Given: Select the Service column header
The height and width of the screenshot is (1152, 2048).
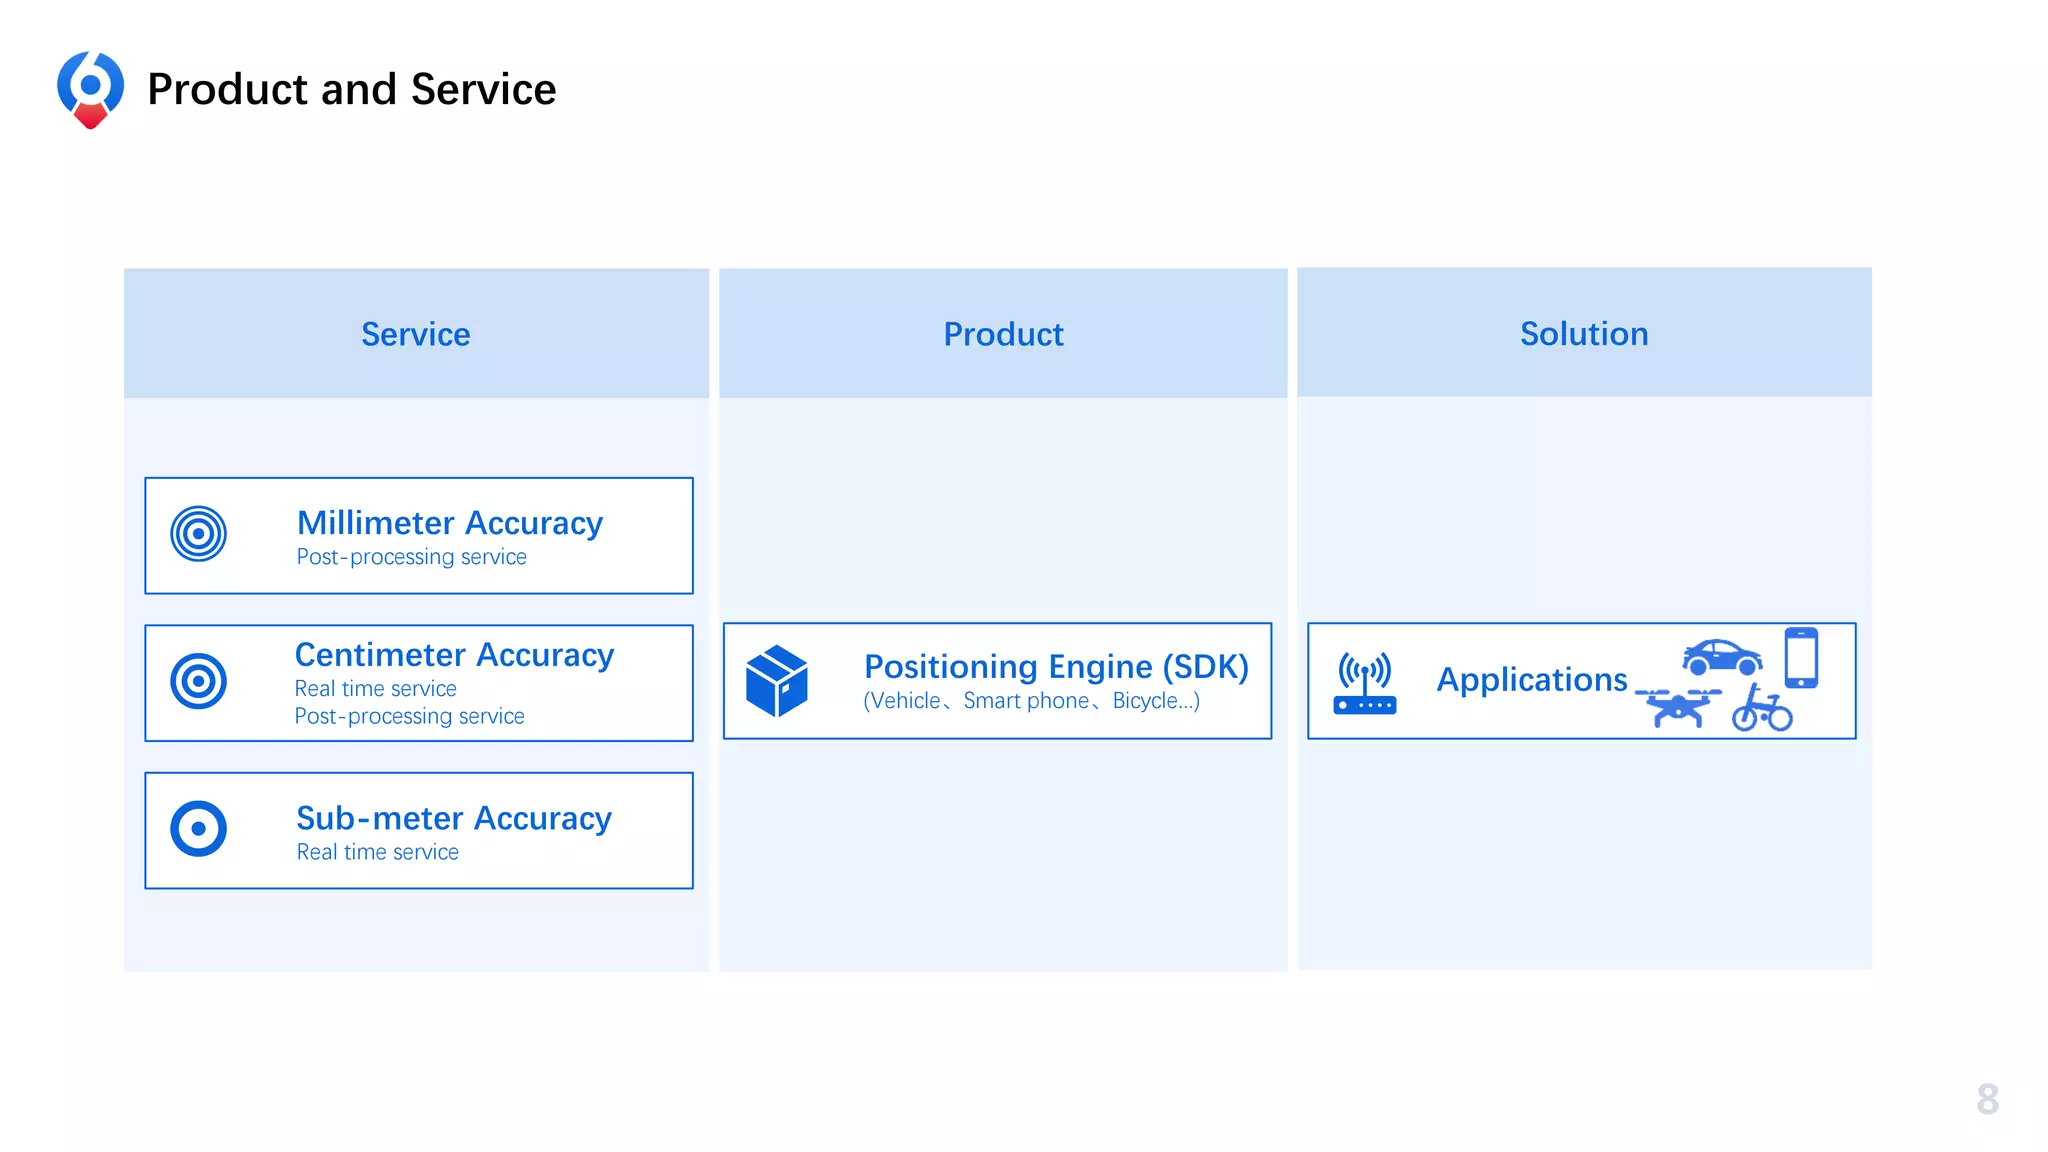Looking at the screenshot, I should [x=416, y=334].
